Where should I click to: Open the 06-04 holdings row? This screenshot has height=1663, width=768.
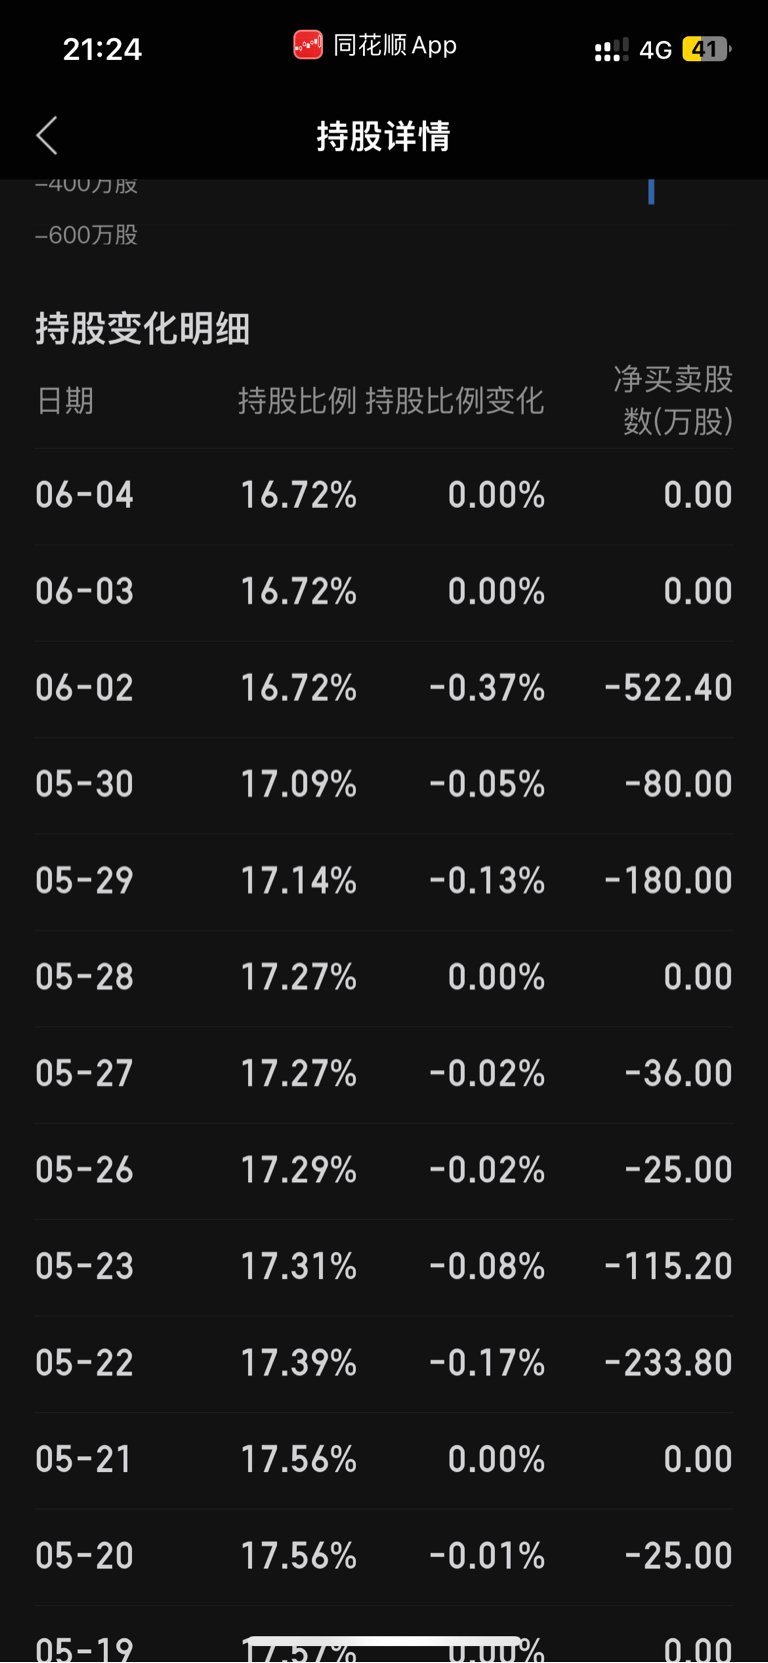384,496
